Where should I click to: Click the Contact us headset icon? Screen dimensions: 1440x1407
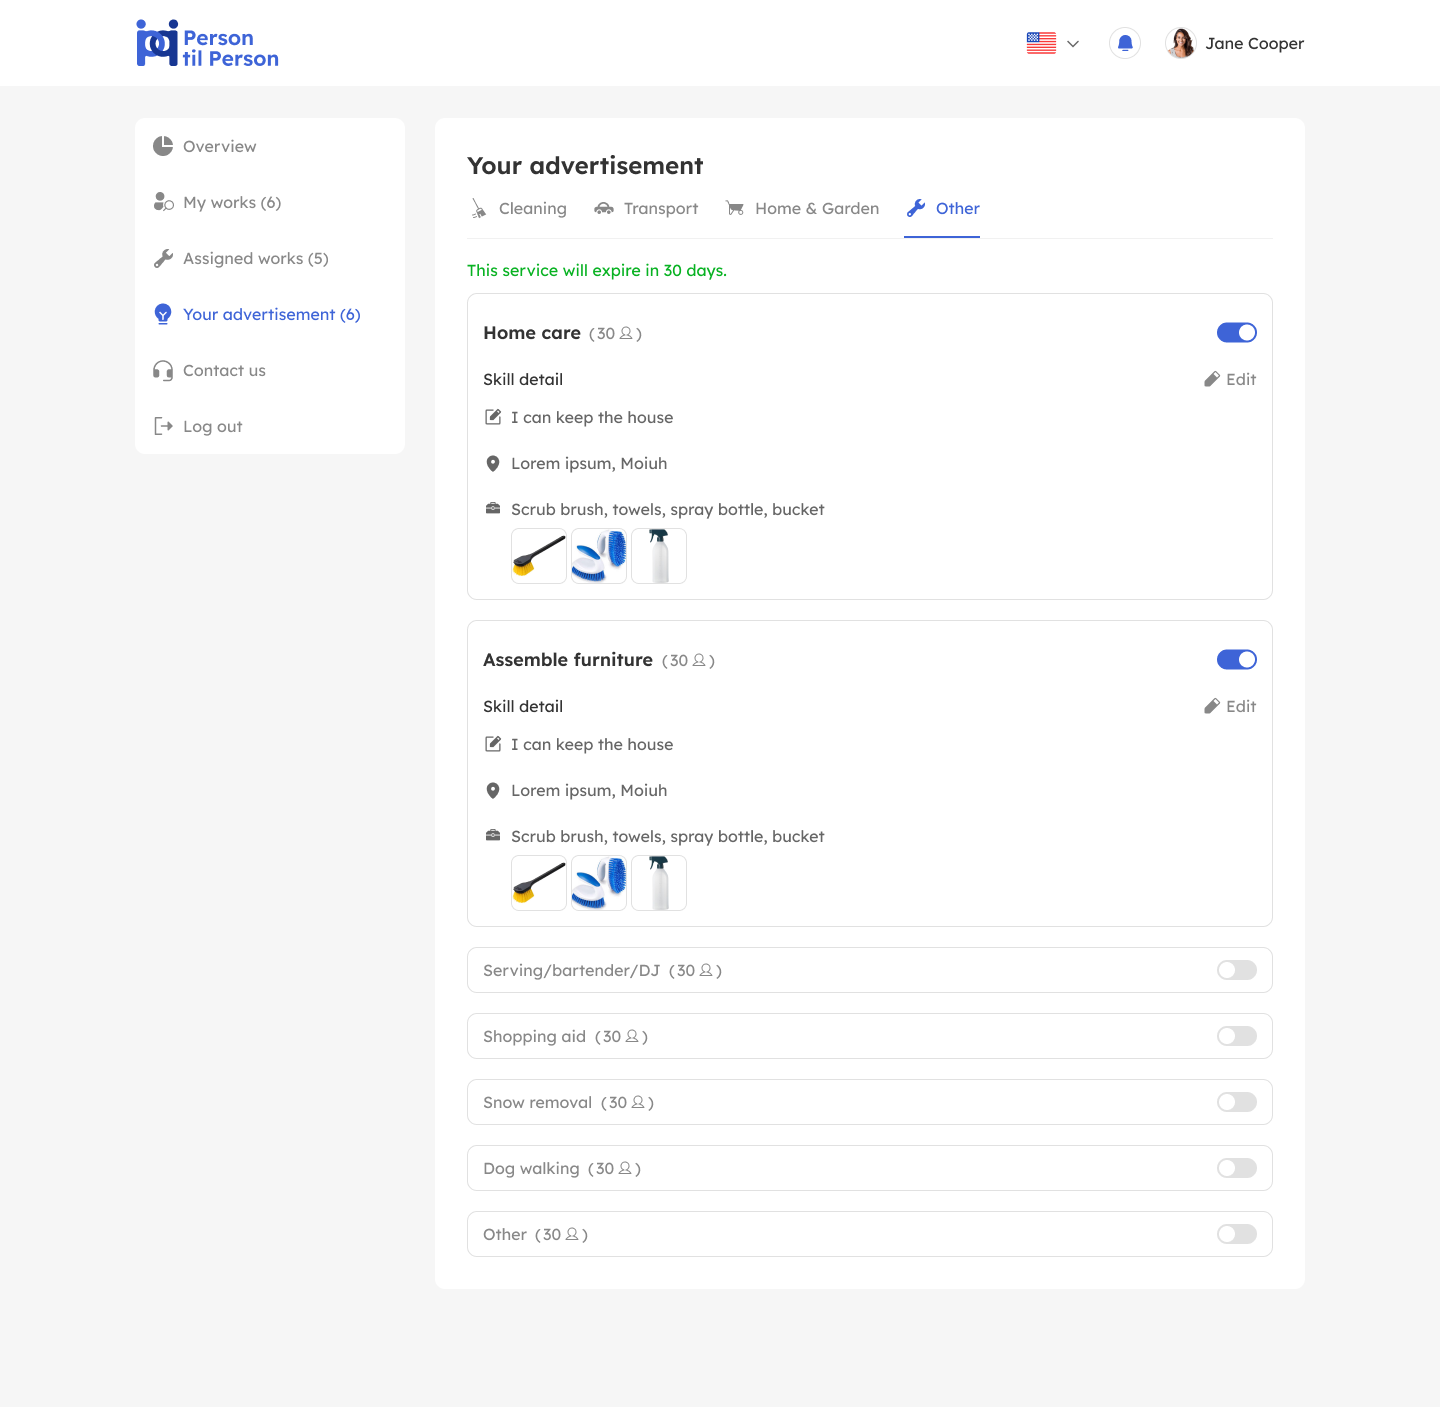pos(163,370)
